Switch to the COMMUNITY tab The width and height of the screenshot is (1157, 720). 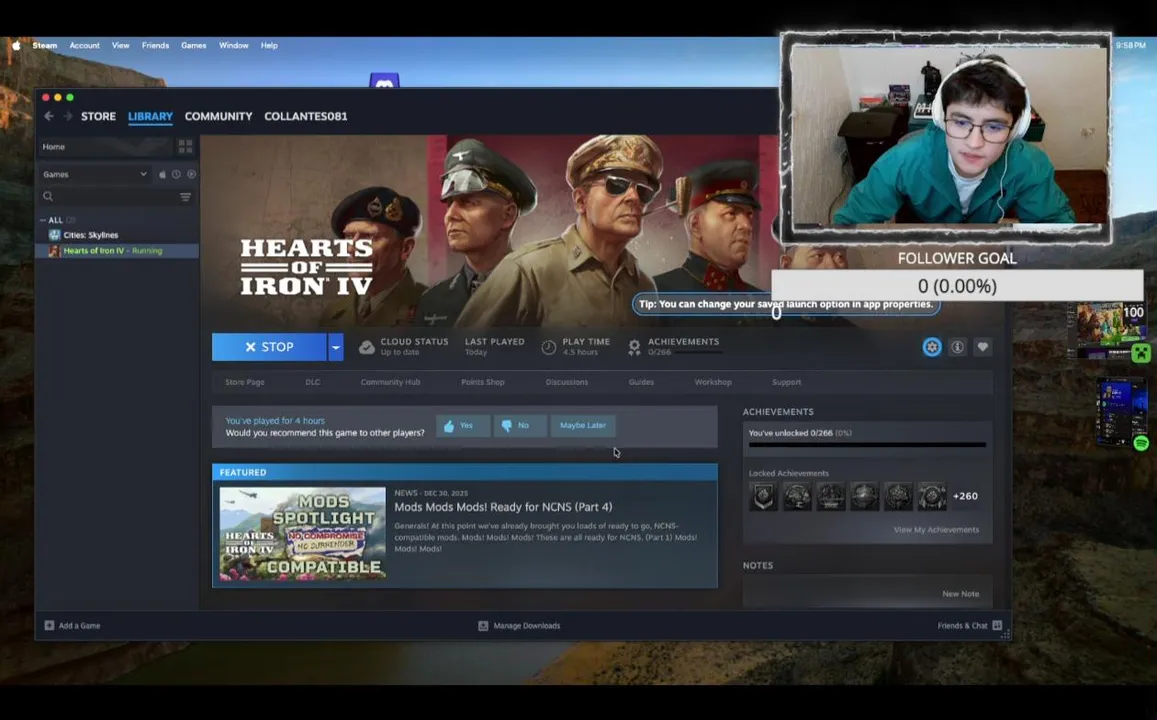click(218, 116)
